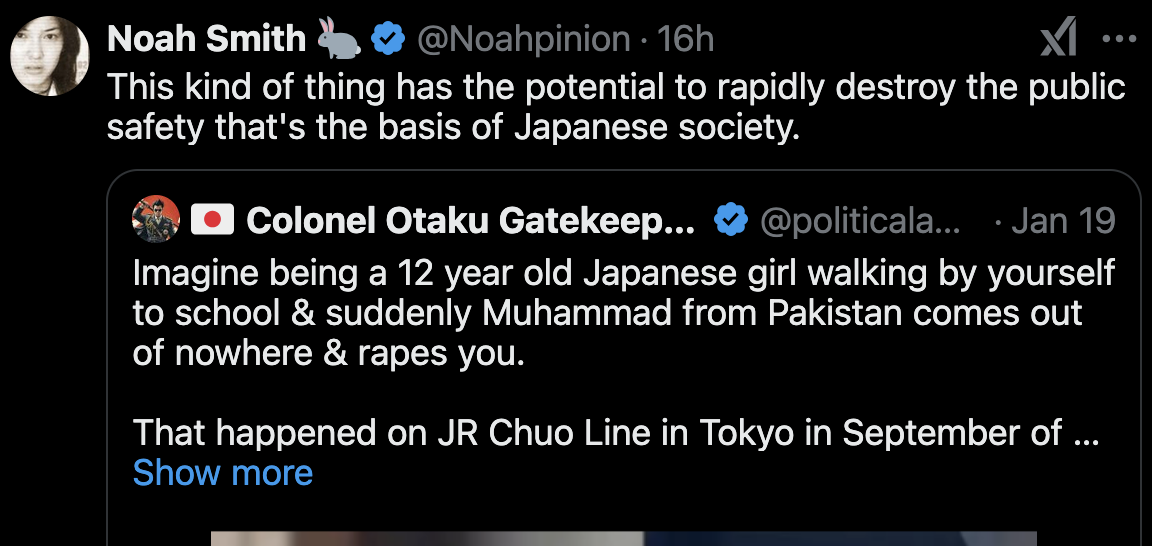Image resolution: width=1152 pixels, height=546 pixels.
Task: Visit the @Noahpinion handle link
Action: [x=523, y=39]
